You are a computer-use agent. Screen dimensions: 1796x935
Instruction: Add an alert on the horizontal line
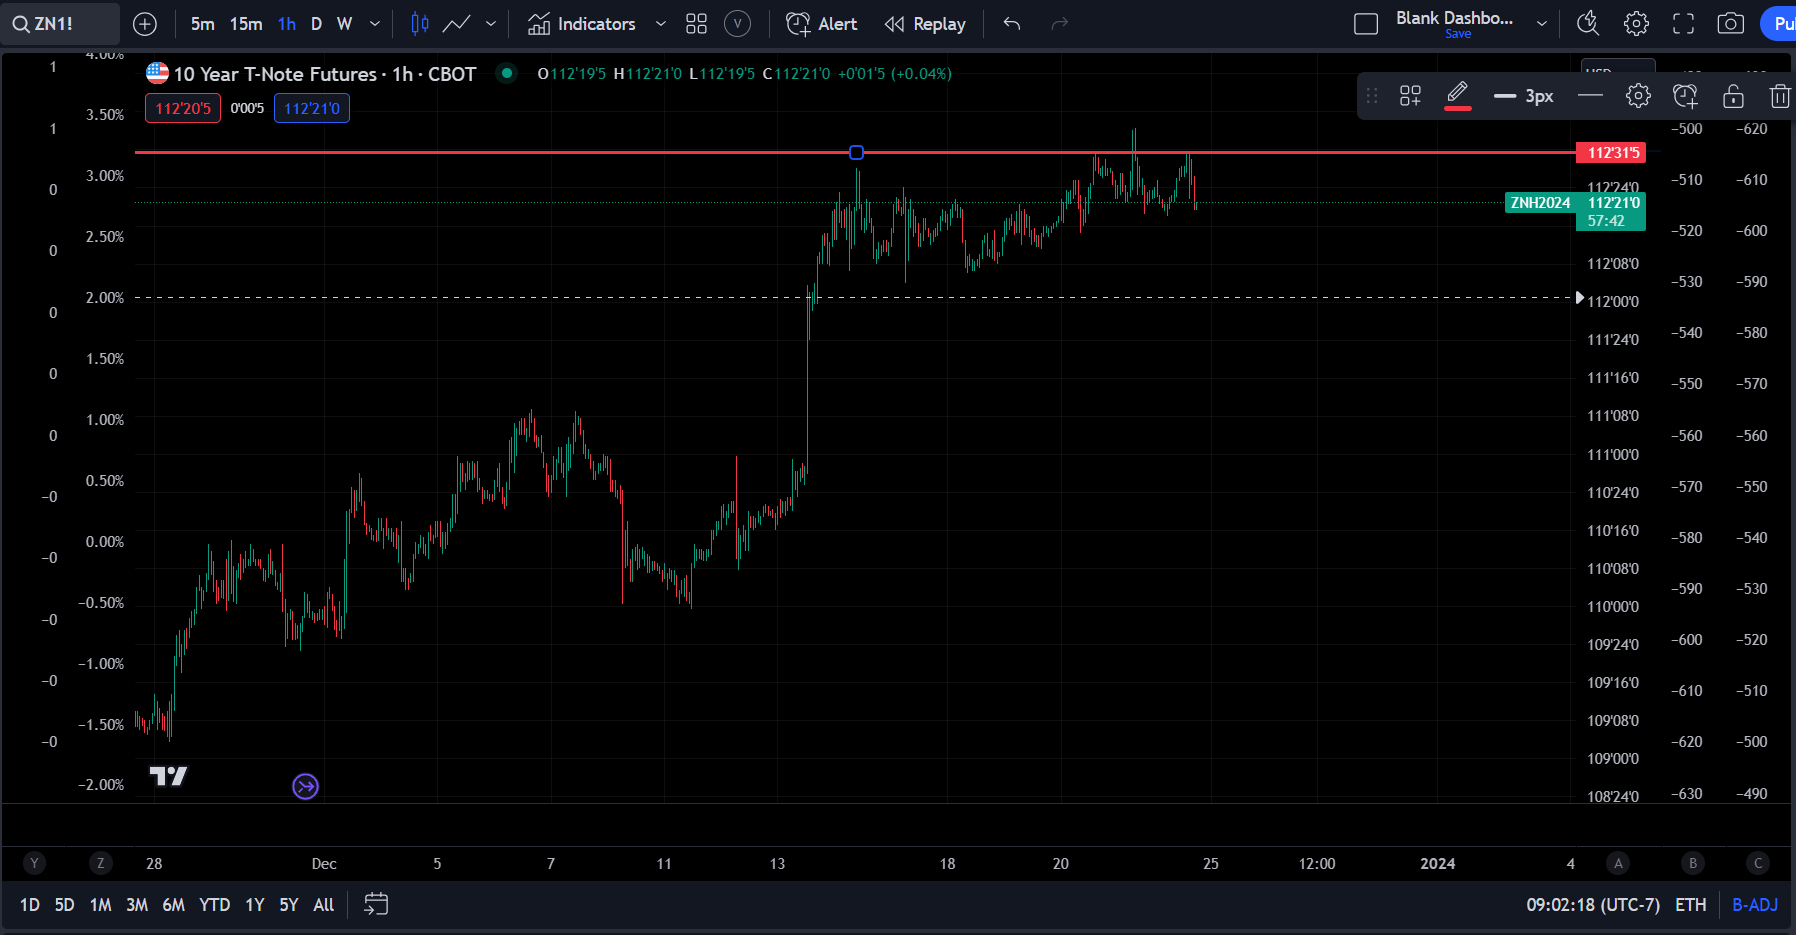coord(1685,96)
